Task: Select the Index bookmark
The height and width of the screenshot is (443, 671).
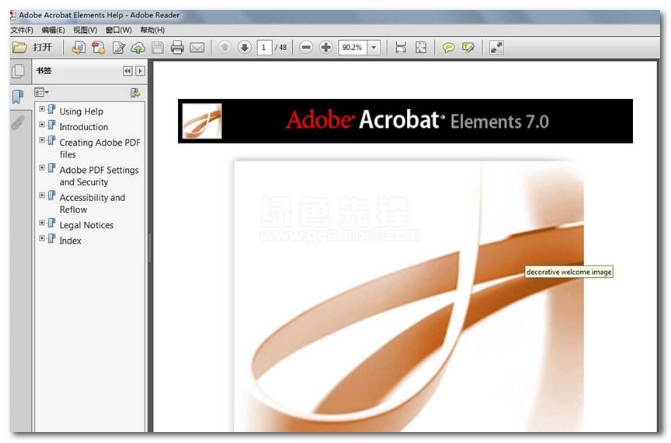Action: [70, 241]
